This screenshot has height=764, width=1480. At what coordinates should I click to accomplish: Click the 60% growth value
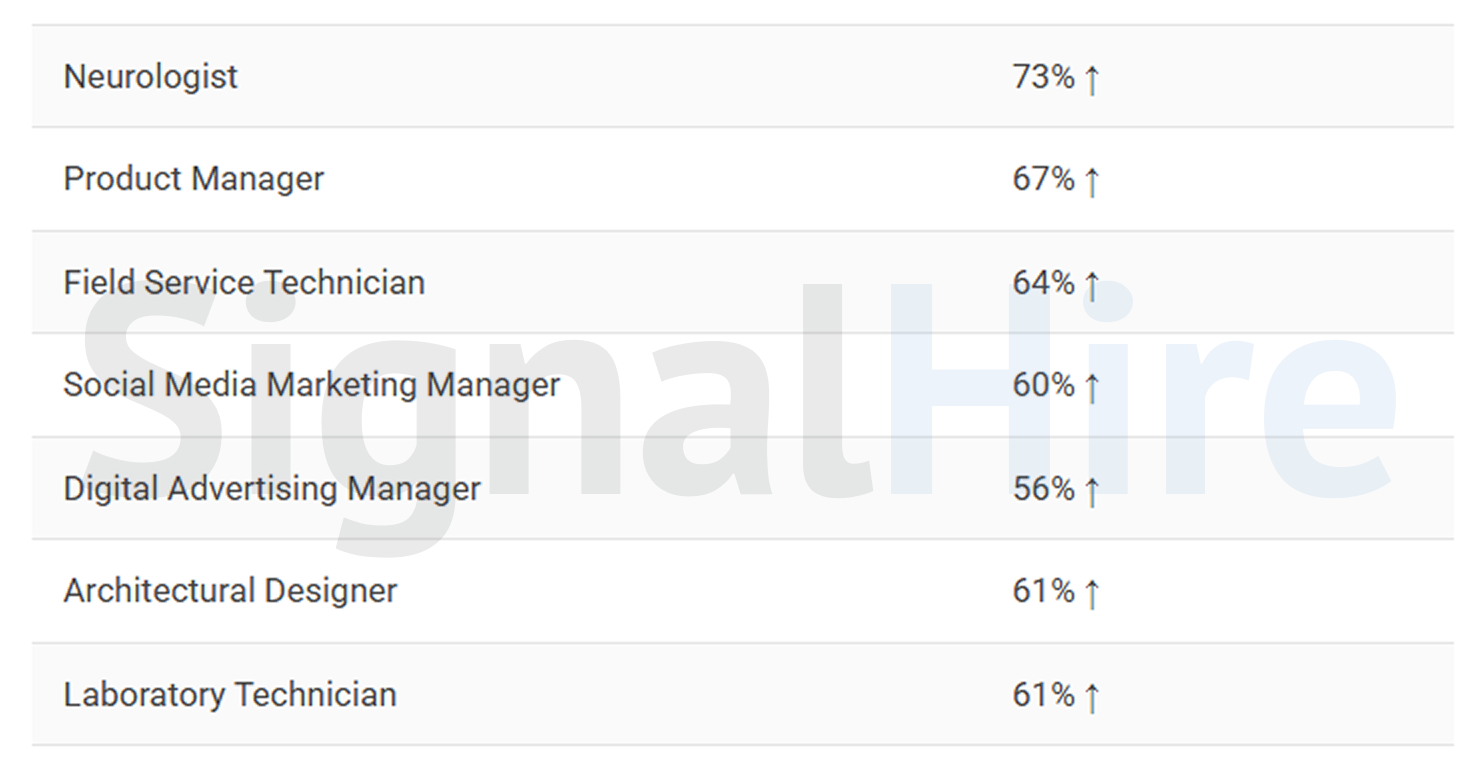click(x=1043, y=386)
